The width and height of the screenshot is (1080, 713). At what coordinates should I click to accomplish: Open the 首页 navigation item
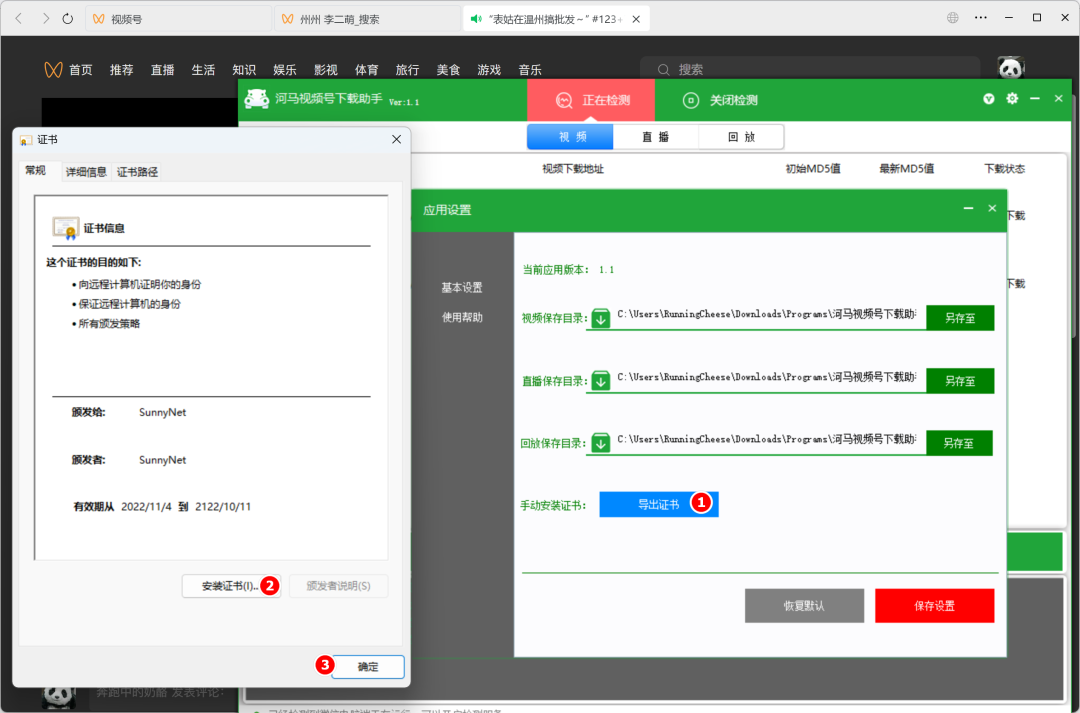pyautogui.click(x=81, y=70)
